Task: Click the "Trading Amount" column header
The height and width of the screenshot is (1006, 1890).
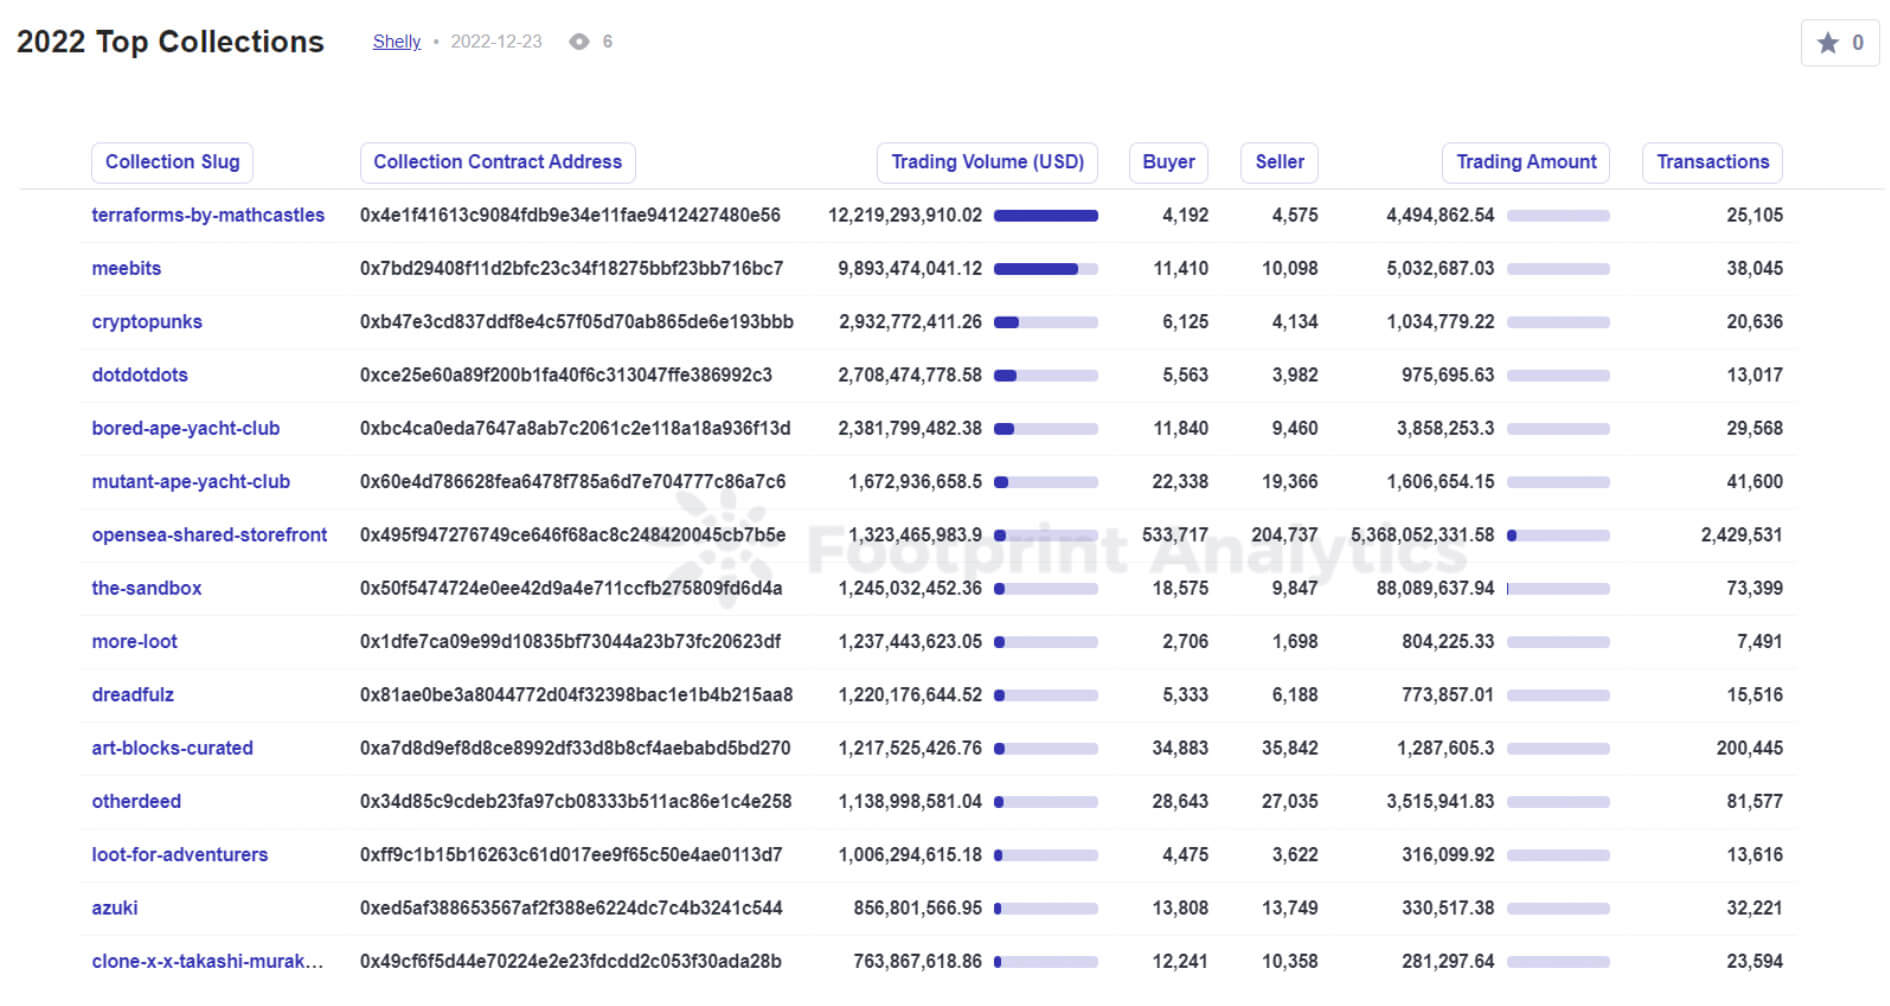Action: 1524,161
